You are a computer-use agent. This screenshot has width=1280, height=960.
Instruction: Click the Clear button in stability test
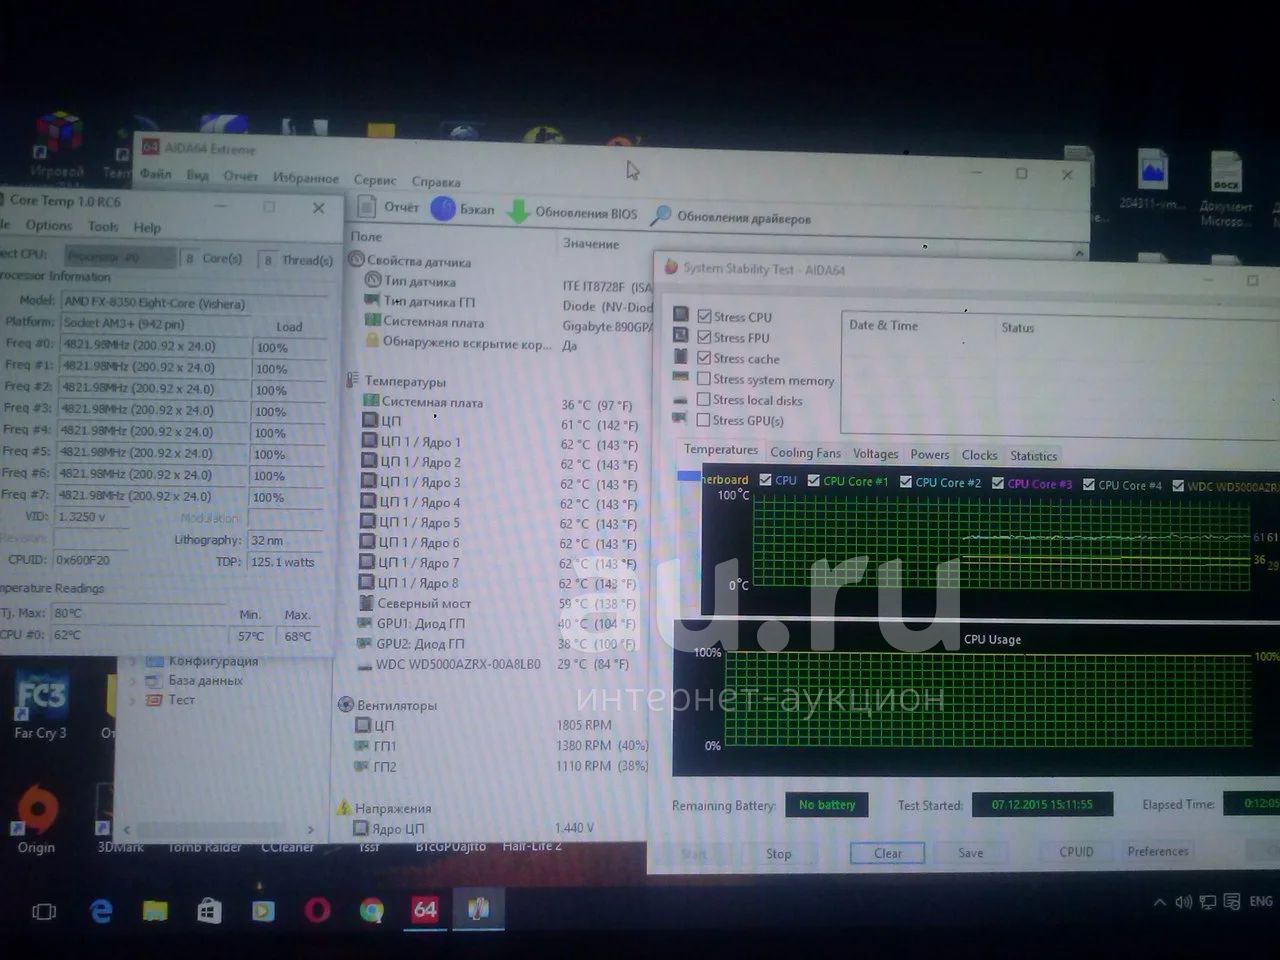887,853
